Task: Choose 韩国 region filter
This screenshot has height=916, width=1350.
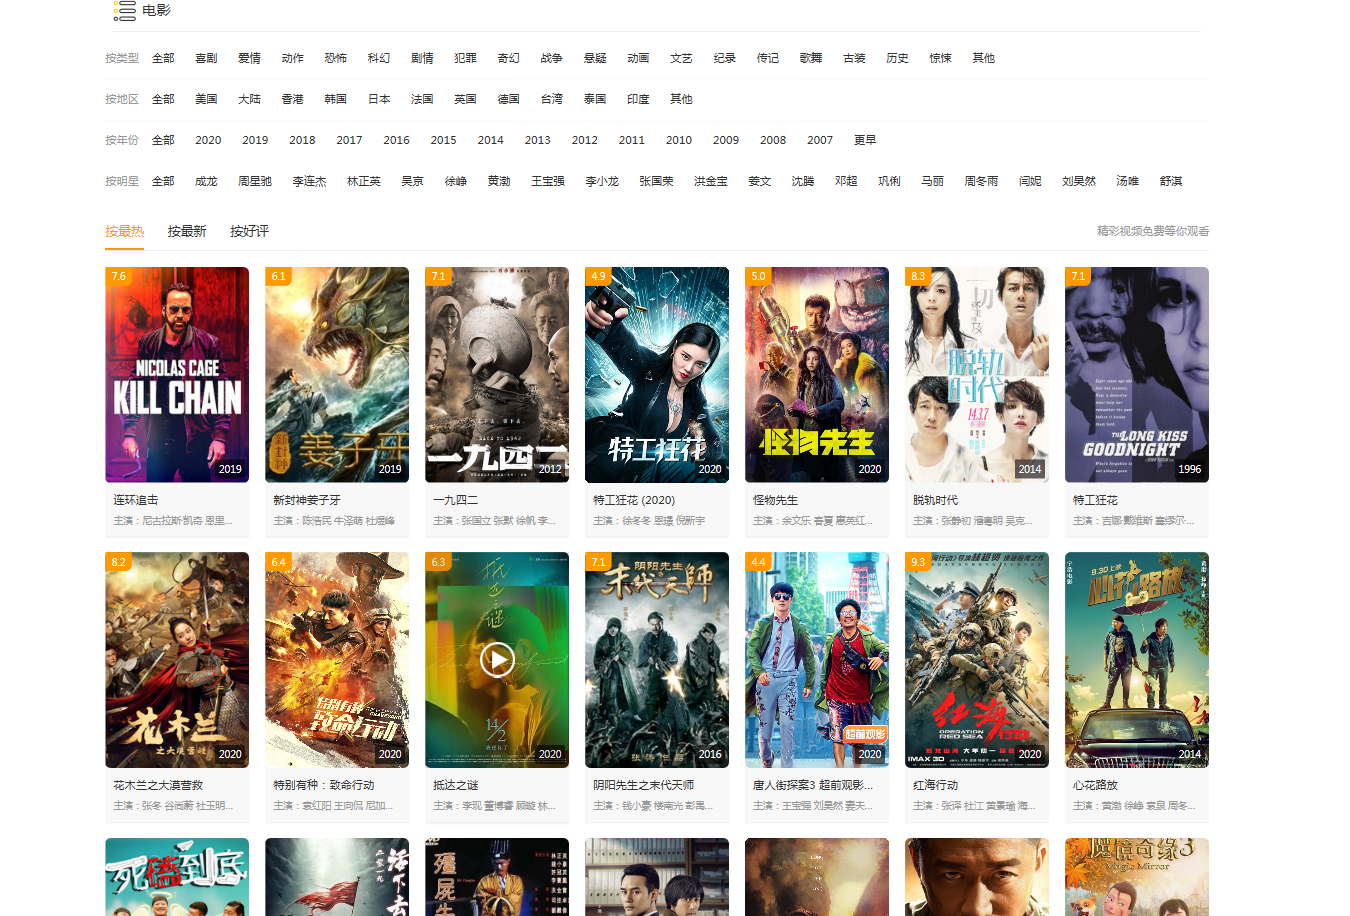Action: 335,99
